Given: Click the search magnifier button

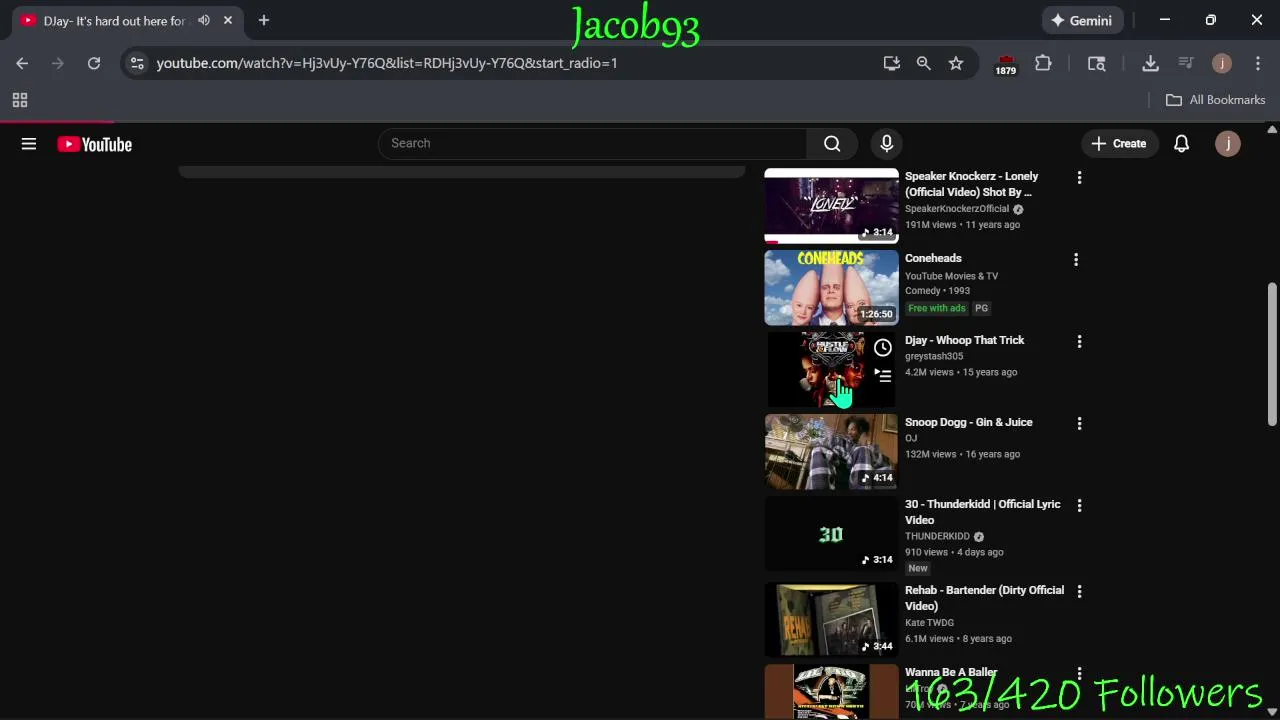Looking at the screenshot, I should click(832, 144).
